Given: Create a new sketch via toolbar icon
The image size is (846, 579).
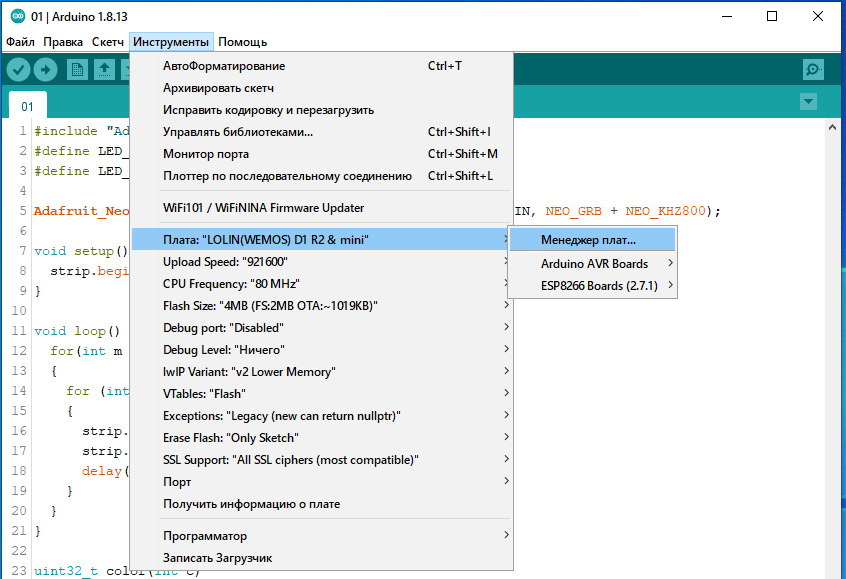Looking at the screenshot, I should click(77, 69).
